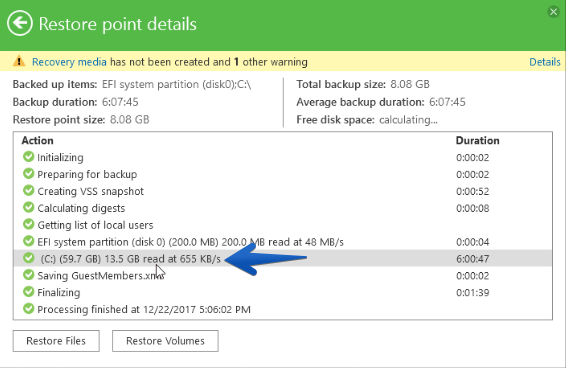The height and width of the screenshot is (368, 566).
Task: Click Average backup duration 6:07:45 value
Action: coord(447,102)
